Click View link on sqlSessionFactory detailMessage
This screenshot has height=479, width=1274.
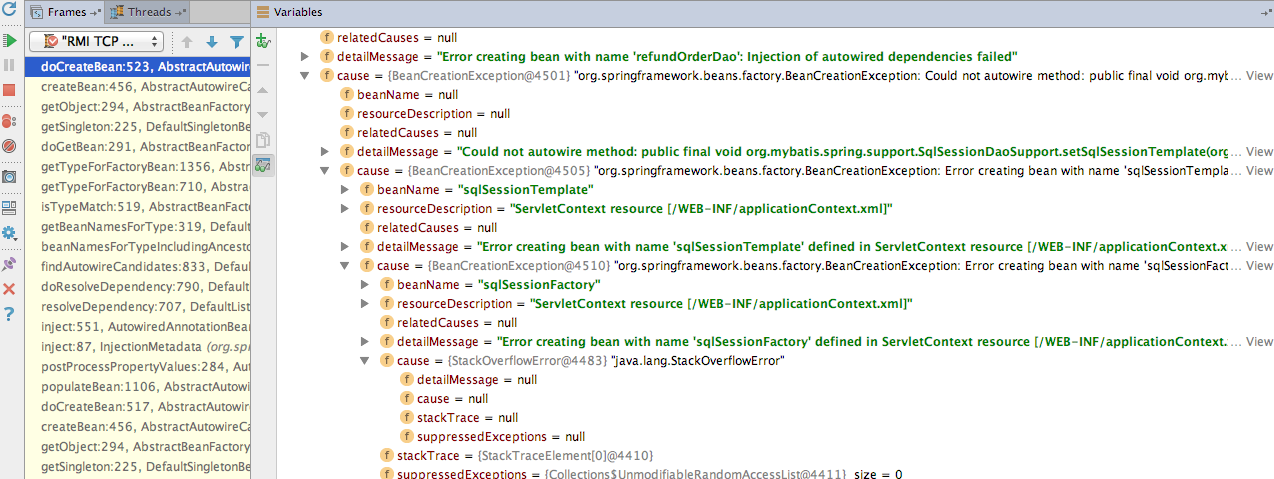point(1258,342)
